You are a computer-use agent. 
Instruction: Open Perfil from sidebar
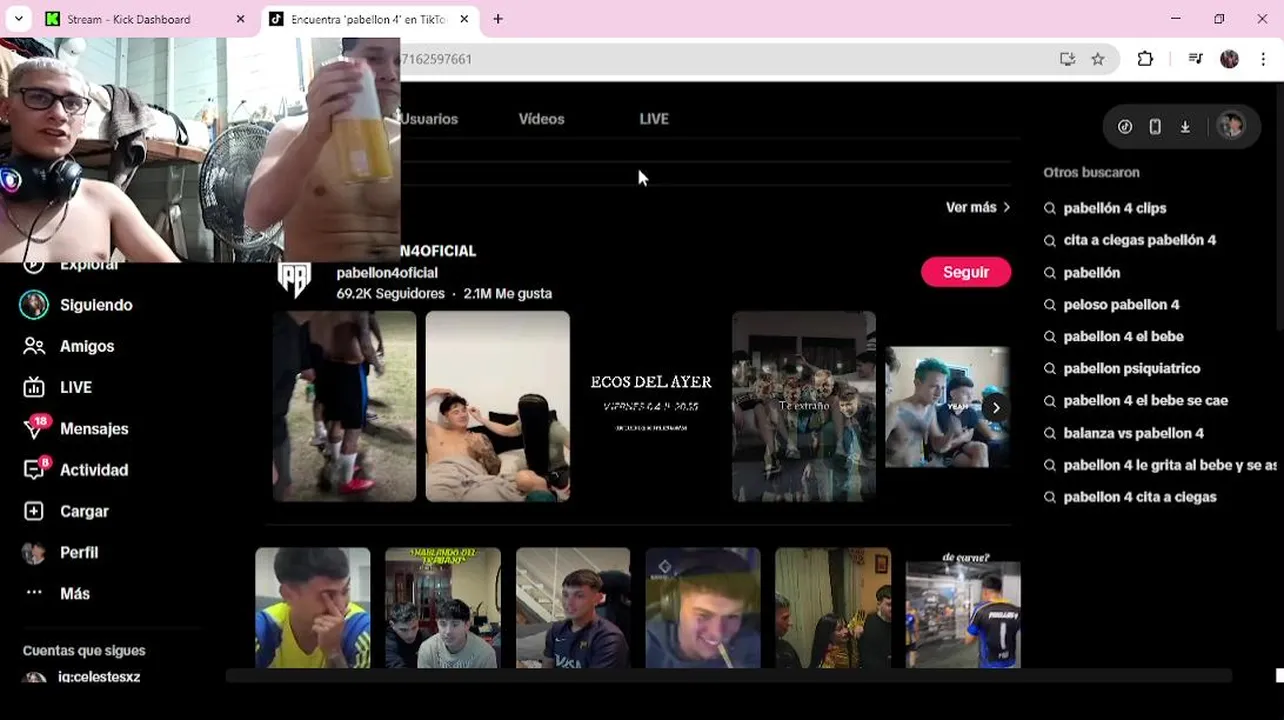(61, 552)
